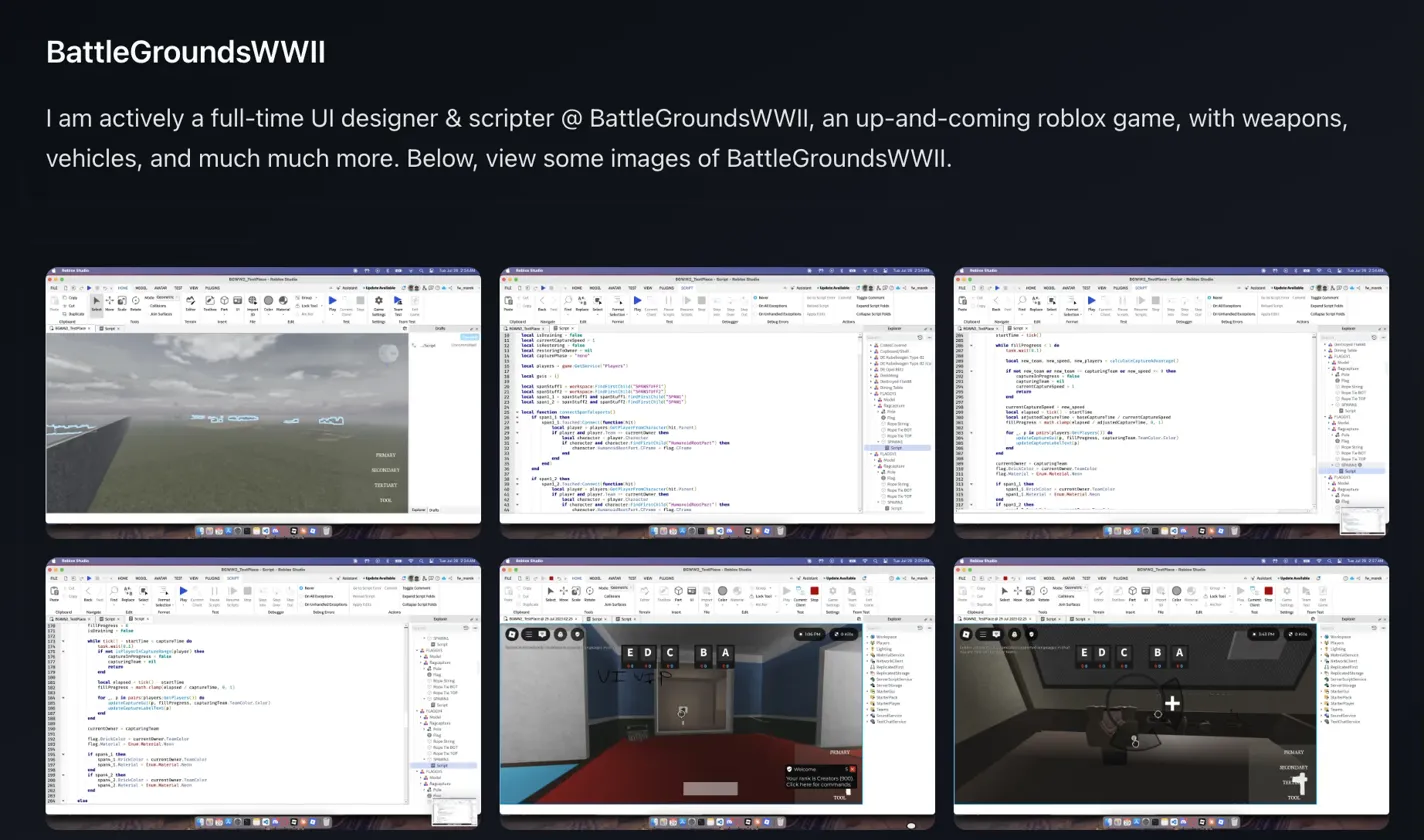Image resolution: width=1424 pixels, height=840 pixels.
Task: Click SECONDARY label in foggy terrain screenshot
Action: click(384, 470)
